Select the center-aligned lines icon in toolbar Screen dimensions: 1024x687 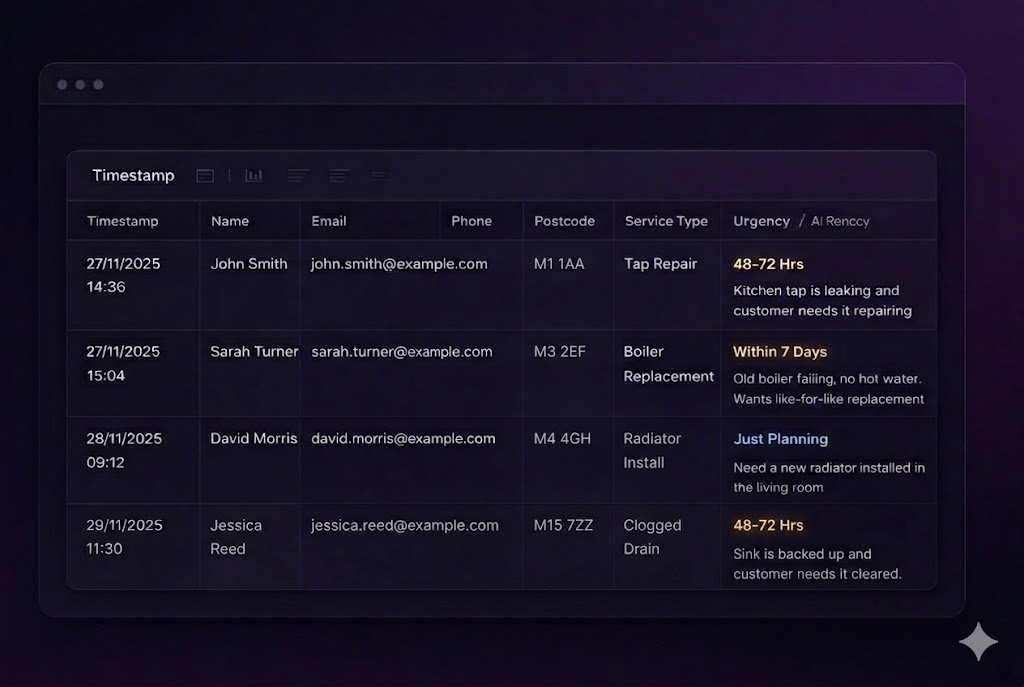[339, 175]
